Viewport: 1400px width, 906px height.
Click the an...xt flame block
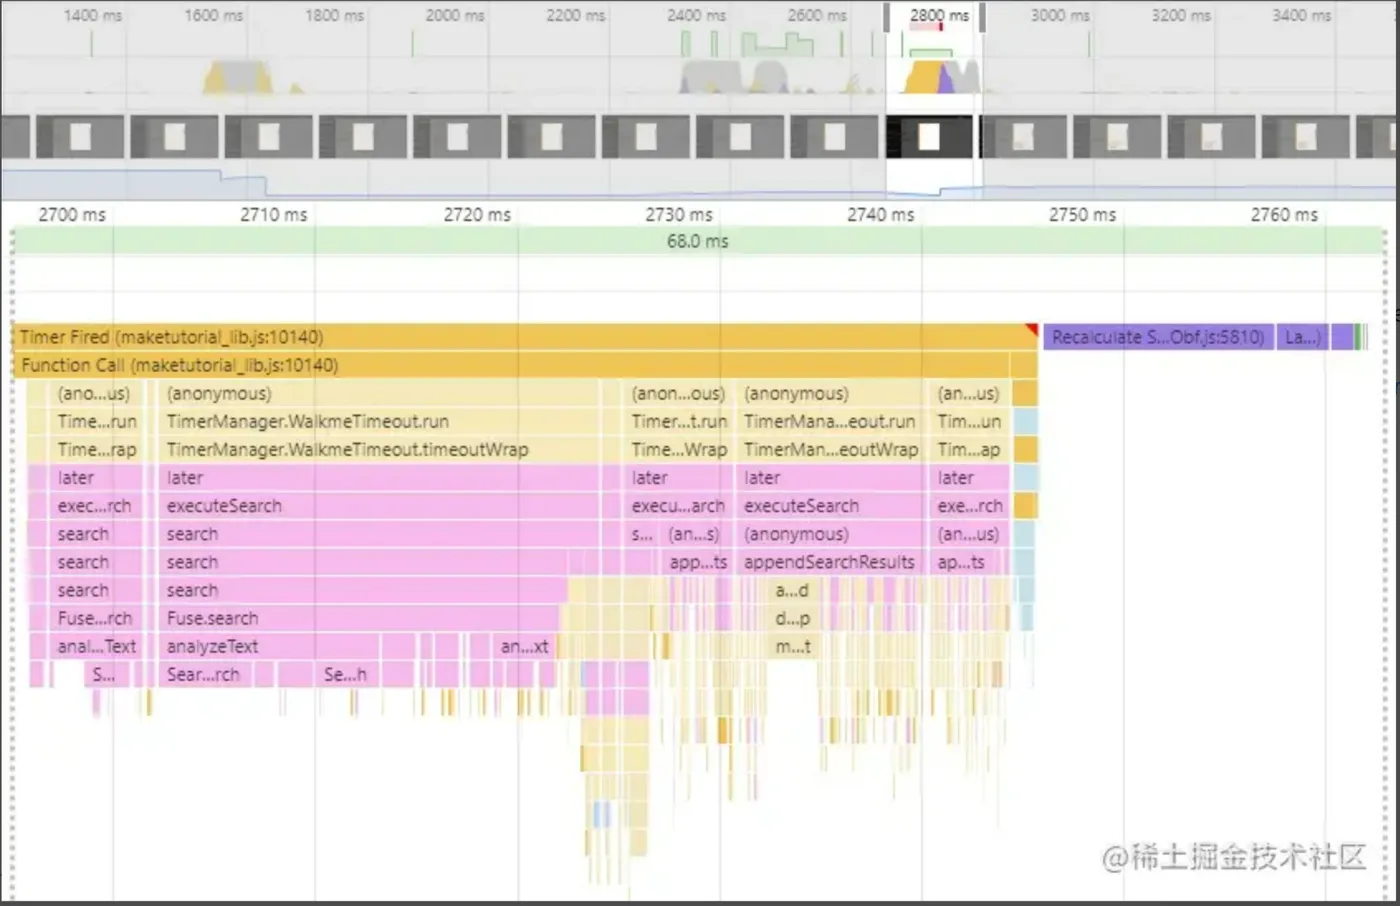(523, 646)
